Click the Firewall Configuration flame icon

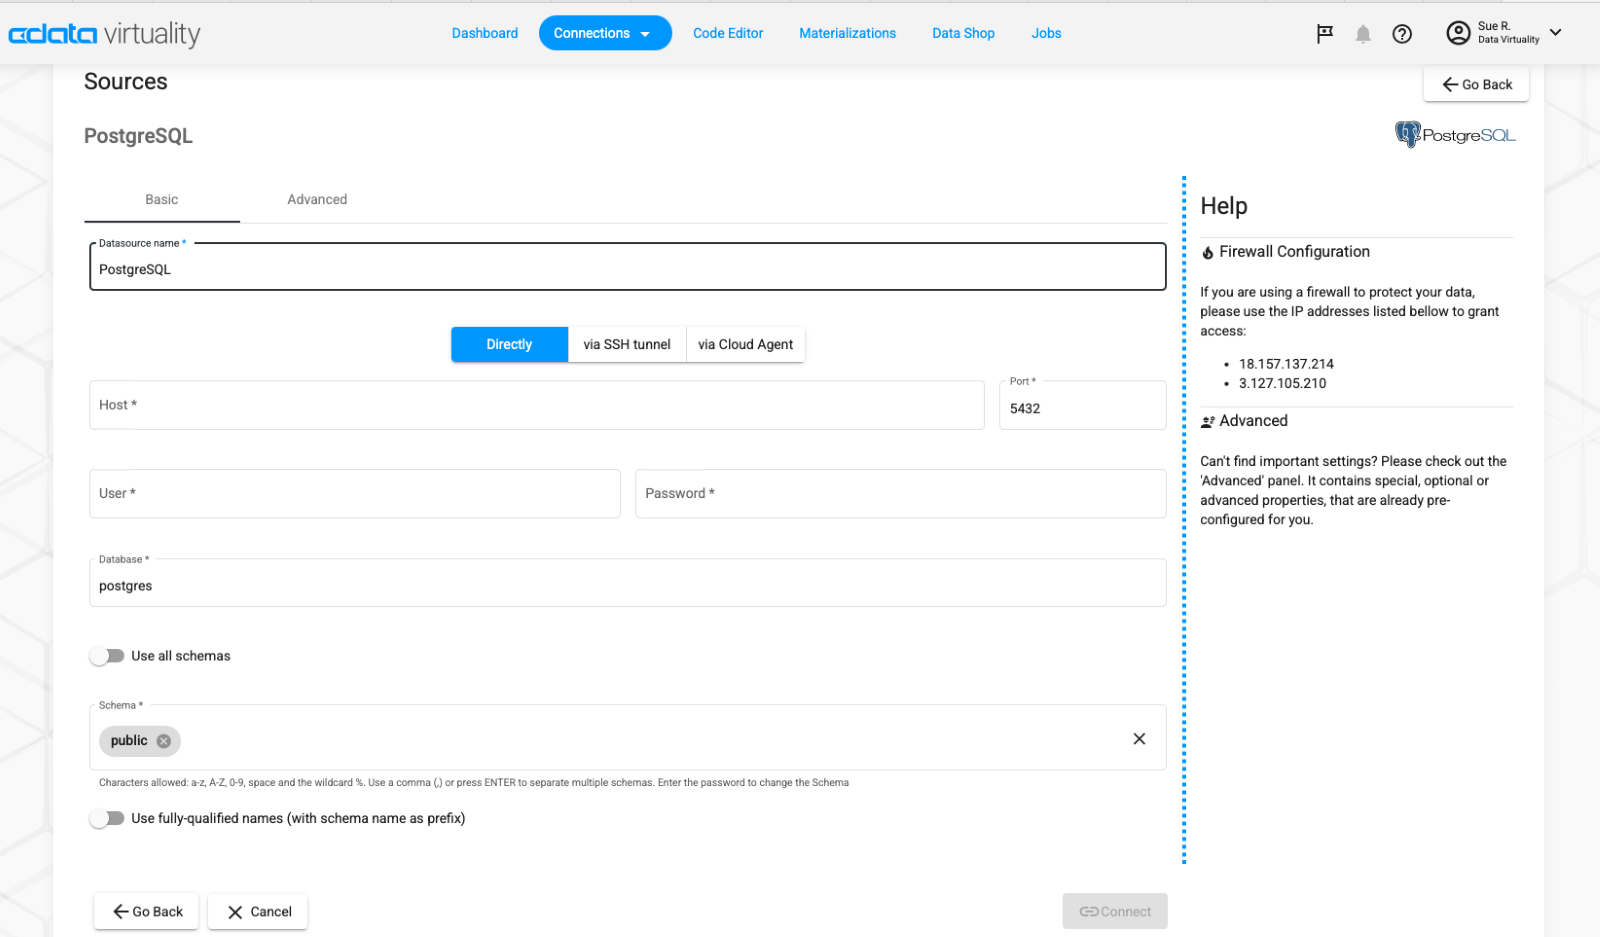pos(1207,252)
